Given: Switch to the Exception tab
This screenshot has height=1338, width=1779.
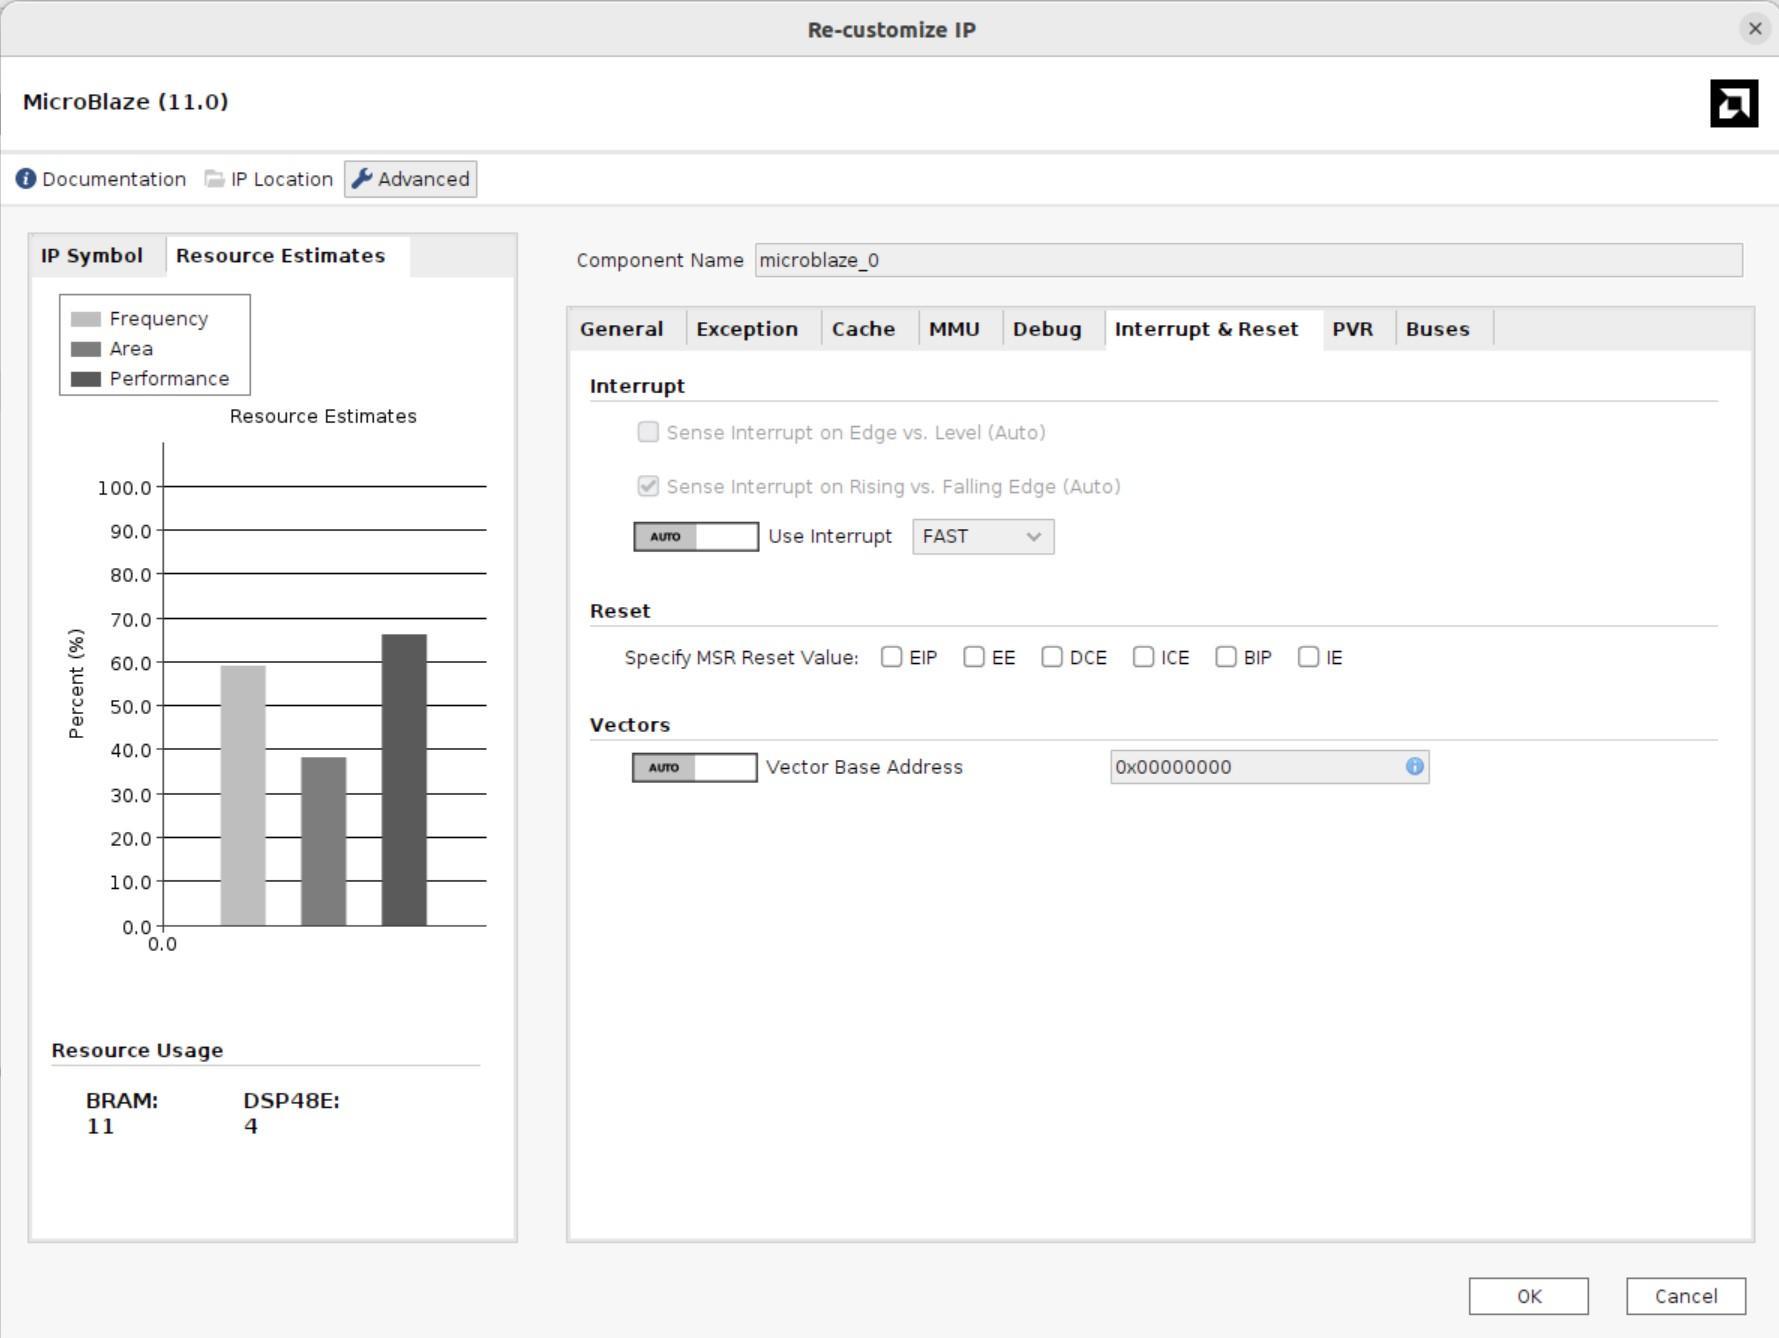Looking at the screenshot, I should pos(747,329).
